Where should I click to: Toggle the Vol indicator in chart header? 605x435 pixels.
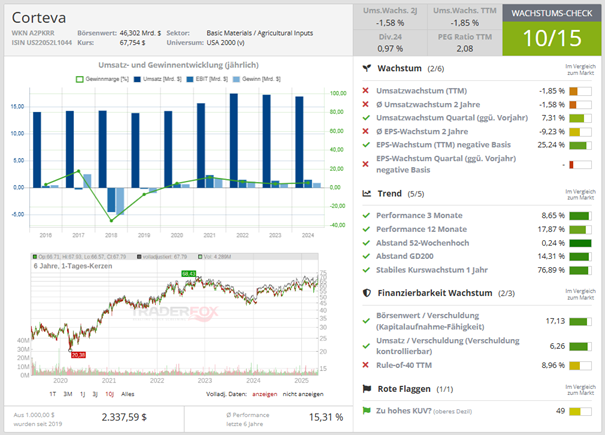(215, 257)
